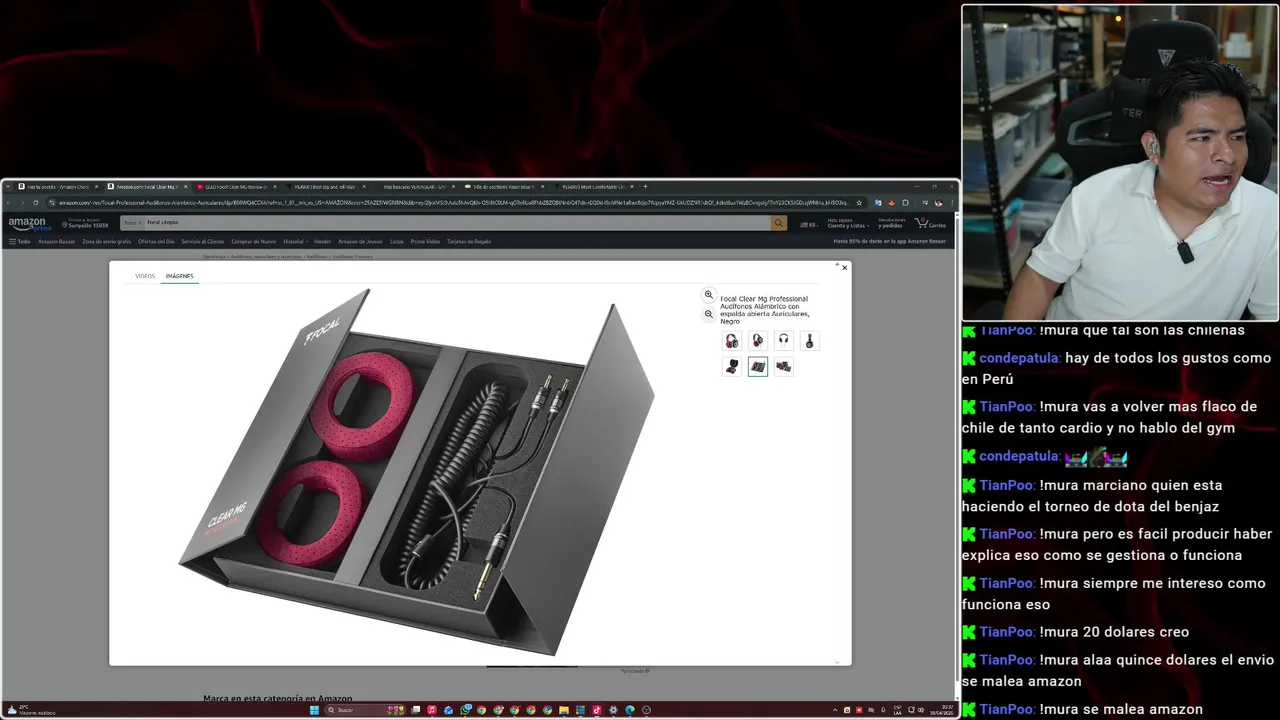Viewport: 1280px width, 720px height.
Task: Open the weather widget in taskbar
Action: pyautogui.click(x=30, y=710)
